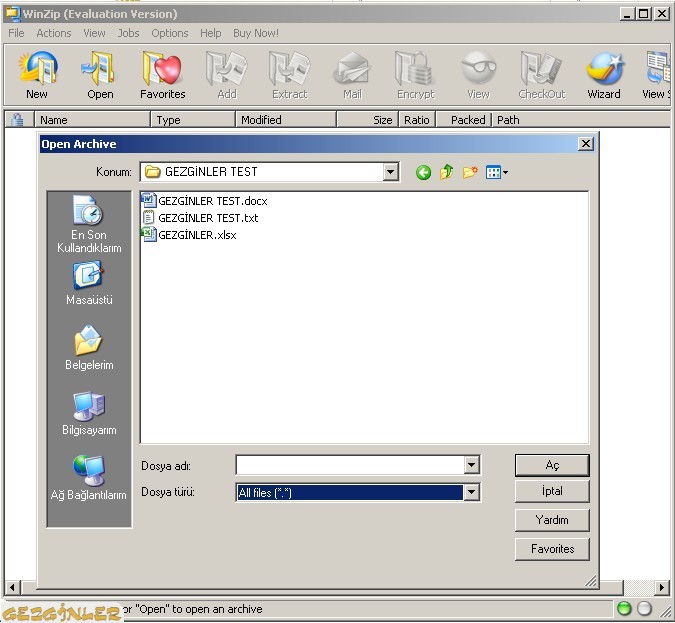Click the View toolbar icon with glasses
Screen dimensions: 675x623
tap(478, 75)
